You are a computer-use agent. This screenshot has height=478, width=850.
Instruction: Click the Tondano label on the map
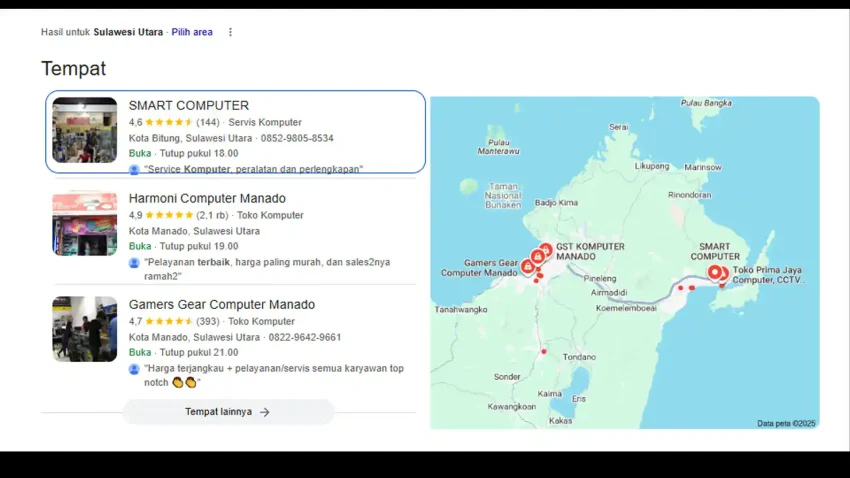579,357
